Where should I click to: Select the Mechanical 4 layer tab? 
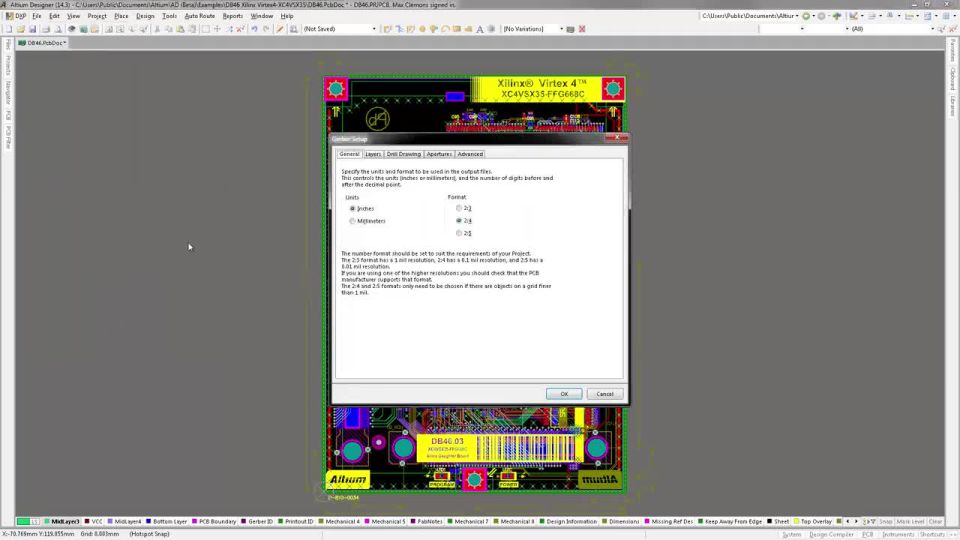click(x=339, y=522)
